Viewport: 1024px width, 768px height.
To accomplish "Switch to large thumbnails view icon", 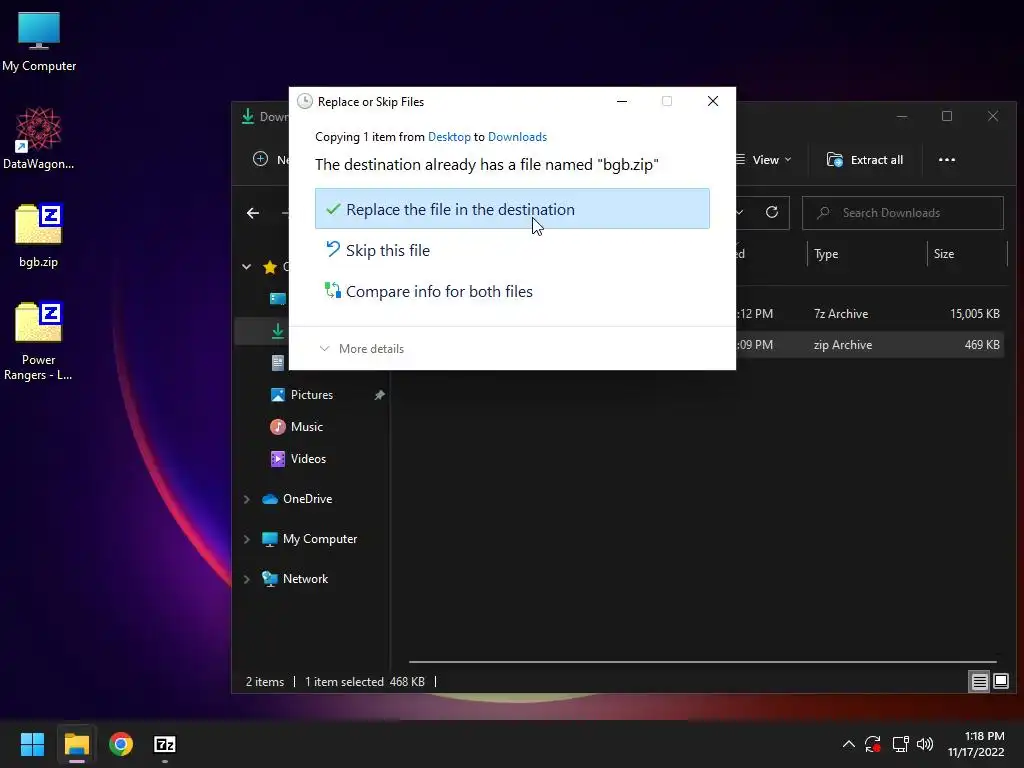I will point(1001,682).
